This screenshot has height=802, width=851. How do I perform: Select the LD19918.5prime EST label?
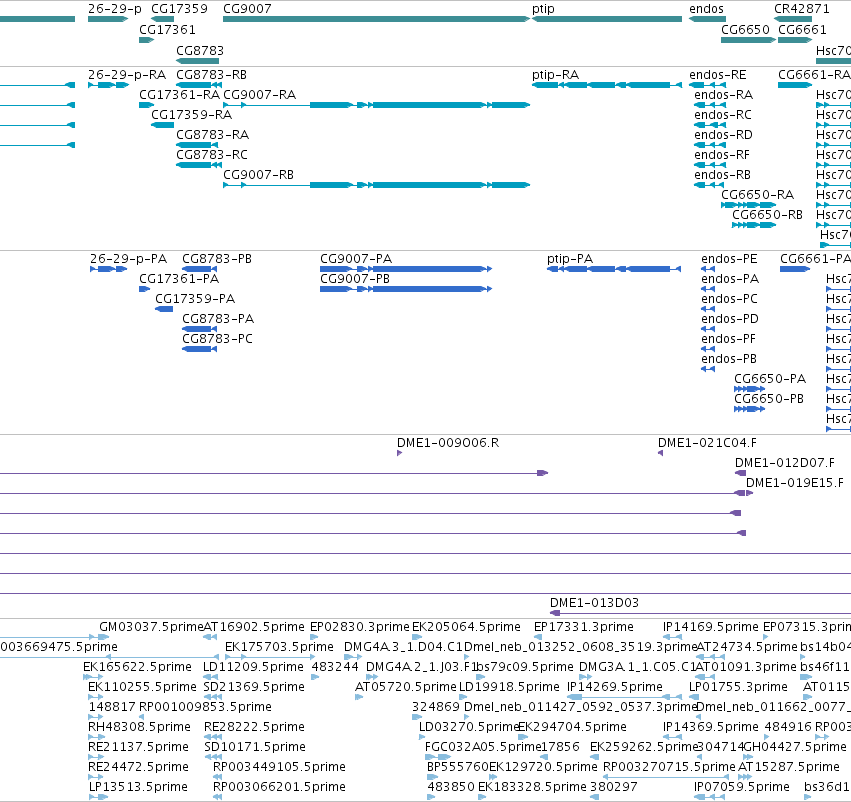coord(509,687)
